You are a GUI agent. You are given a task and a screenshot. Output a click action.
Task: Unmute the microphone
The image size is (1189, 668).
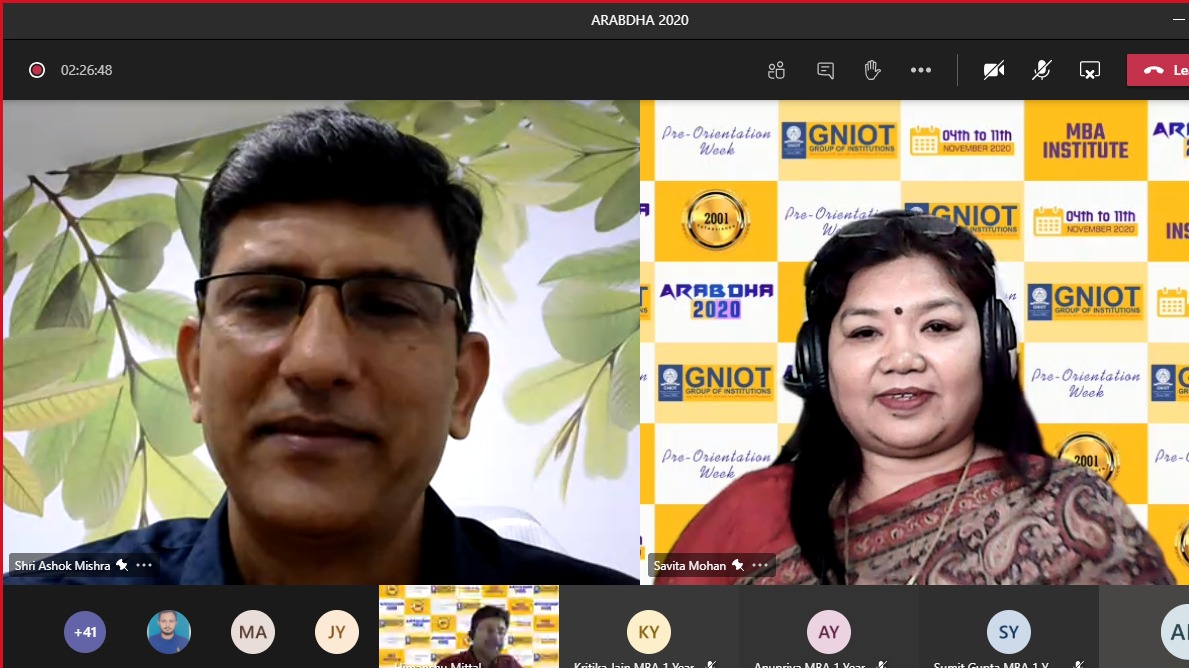click(1041, 70)
